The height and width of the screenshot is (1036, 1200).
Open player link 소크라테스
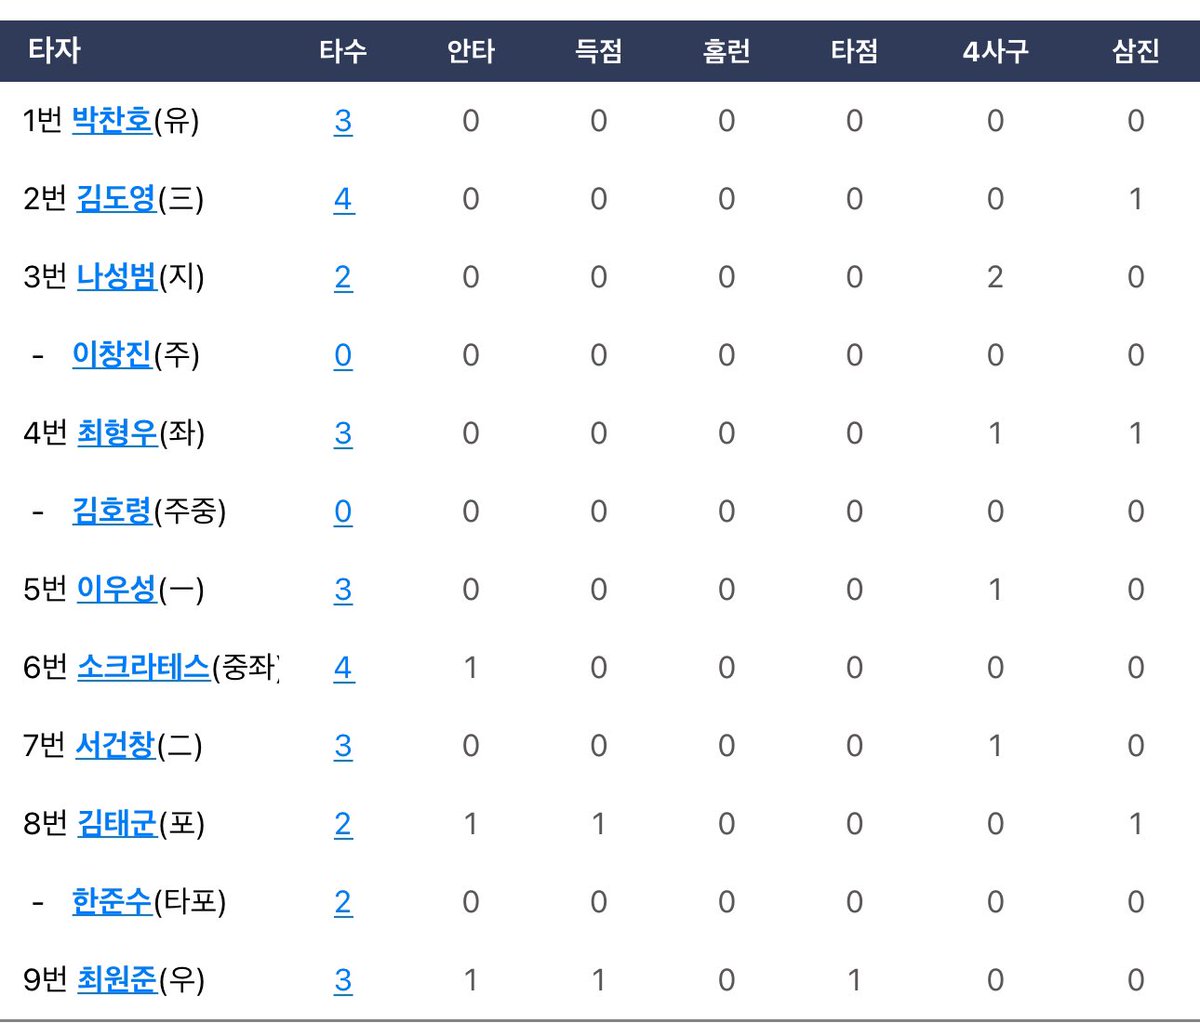[x=144, y=668]
